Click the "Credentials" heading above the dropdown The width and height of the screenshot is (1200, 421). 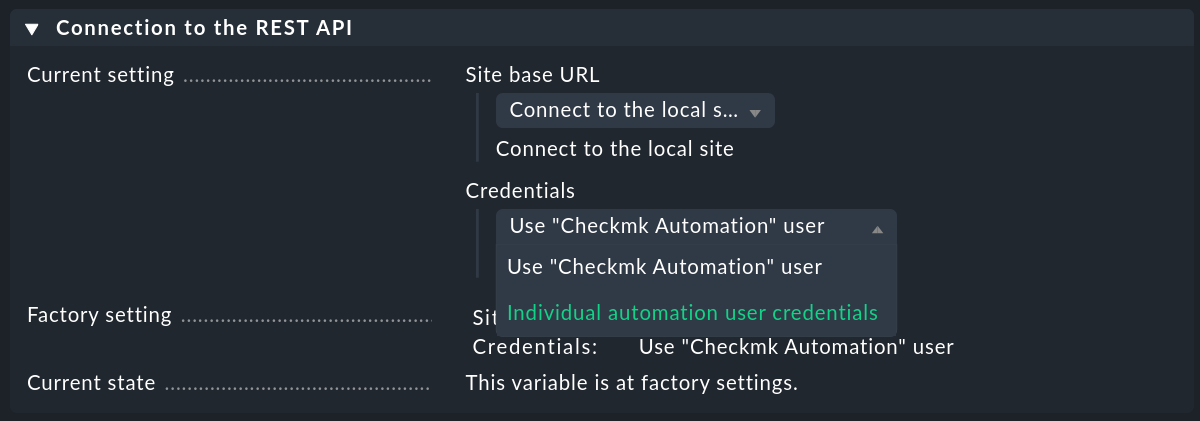click(520, 190)
